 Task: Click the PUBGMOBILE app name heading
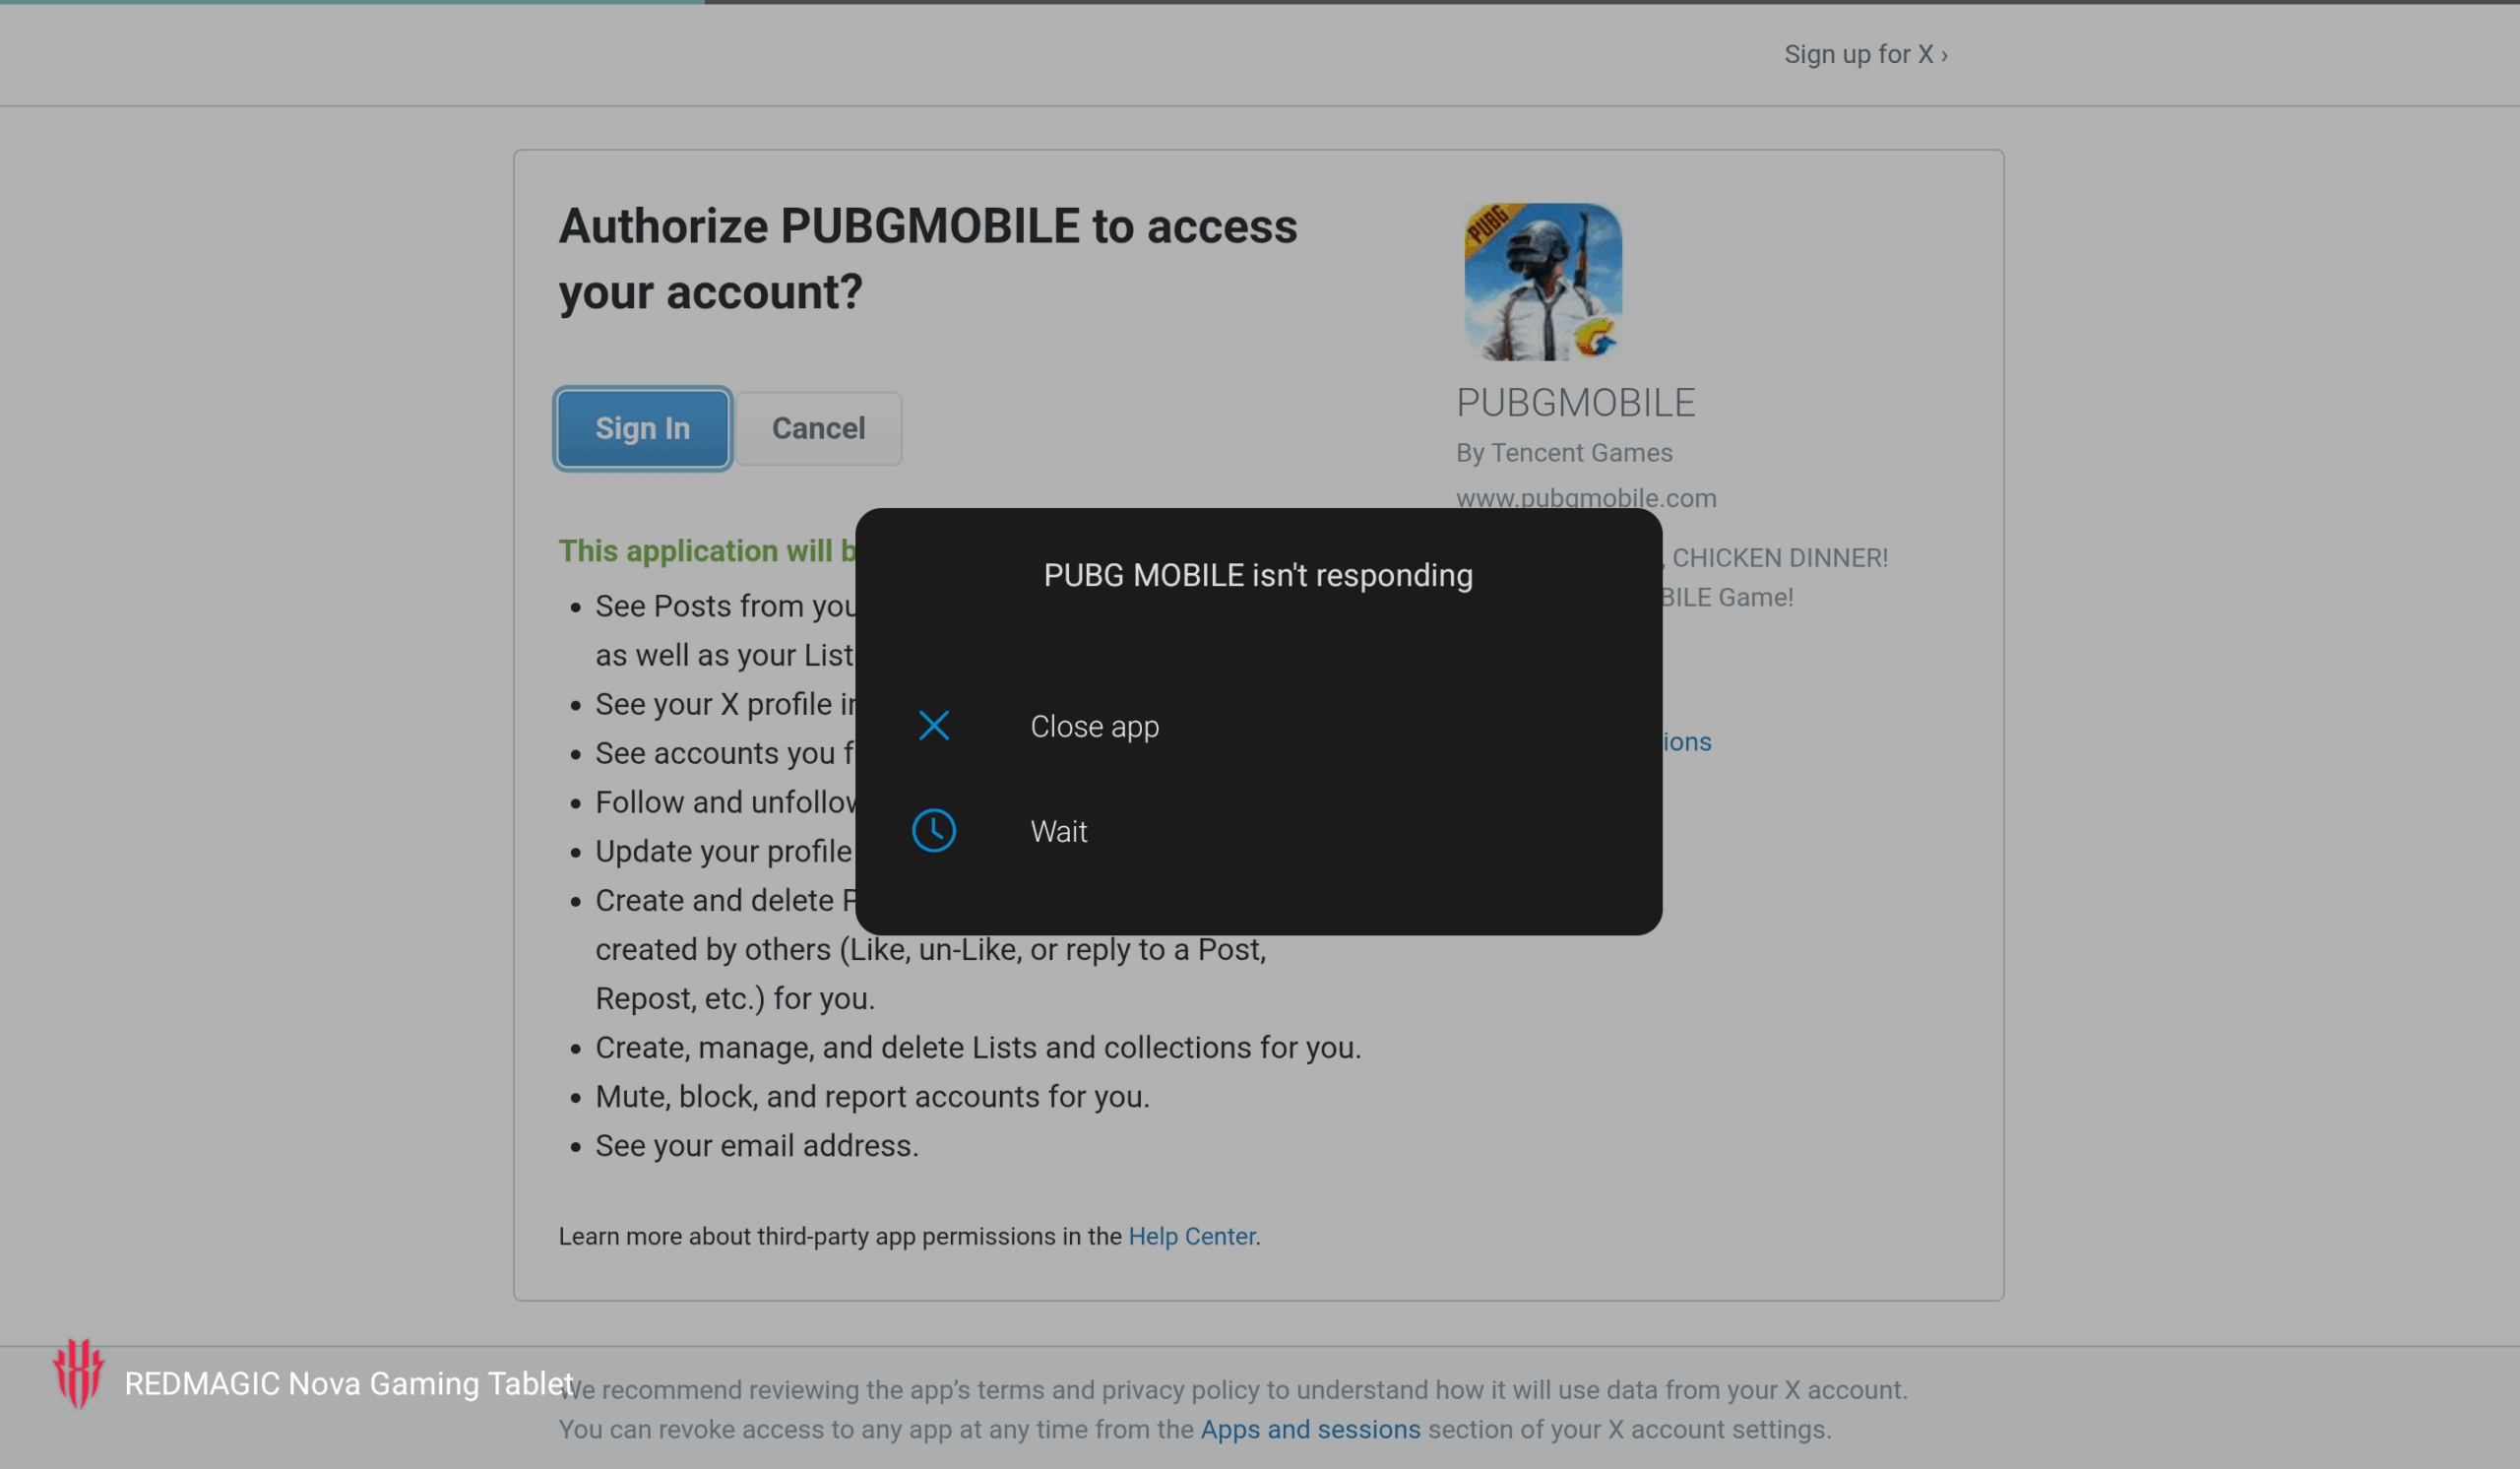tap(1575, 402)
